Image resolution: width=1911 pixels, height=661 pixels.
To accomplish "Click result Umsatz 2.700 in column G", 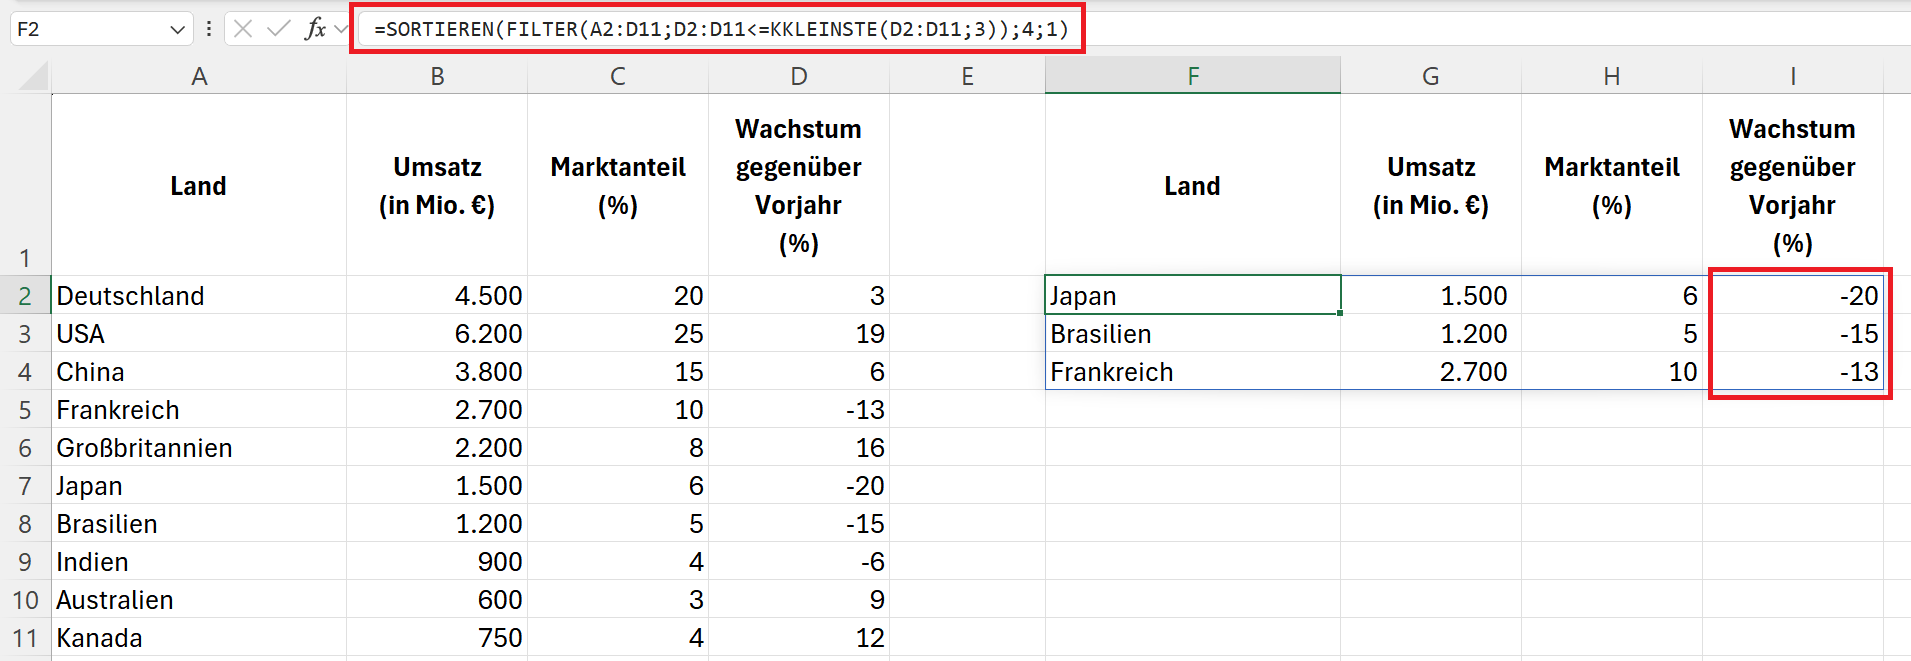I will click(x=1431, y=372).
